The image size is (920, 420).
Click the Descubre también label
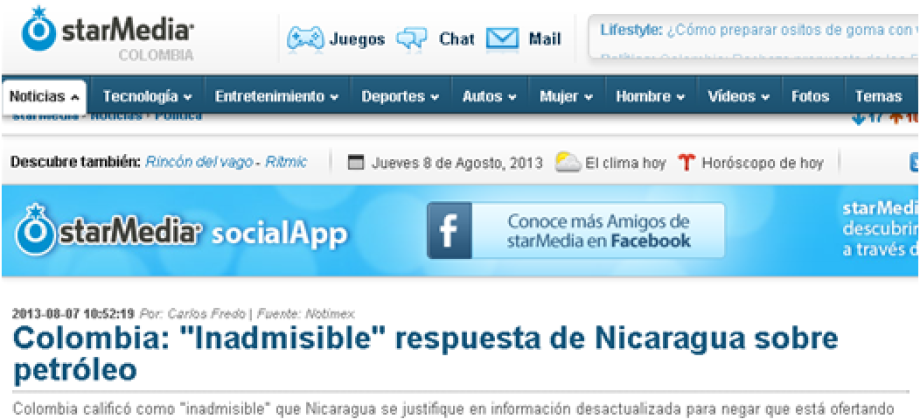click(75, 162)
